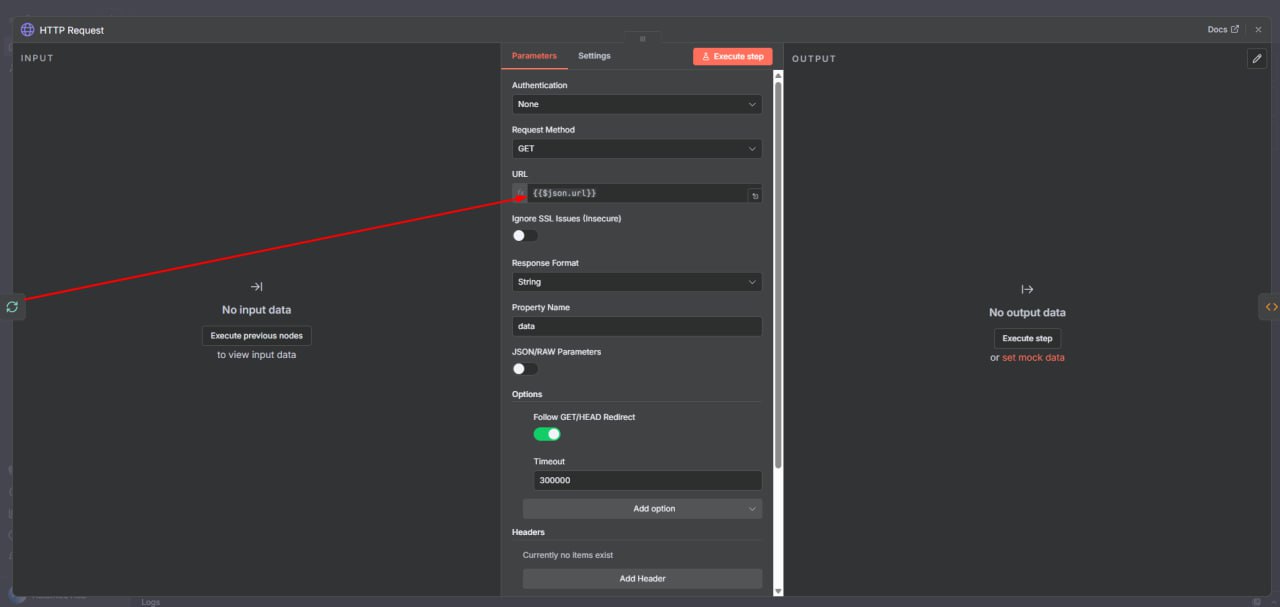This screenshot has height=607, width=1280.
Task: Select the Timeout value input field
Action: (x=647, y=480)
